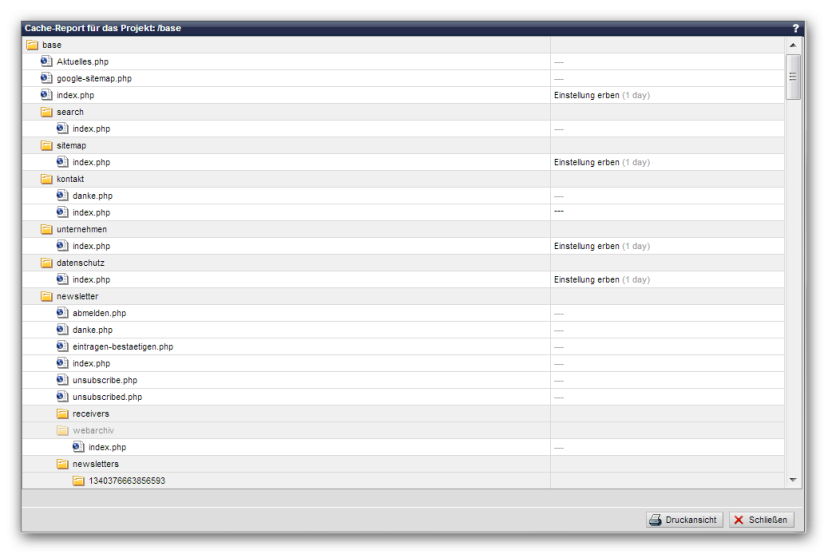The image size is (828, 554).
Task: Select the webarchiv folder label
Action: (x=93, y=430)
